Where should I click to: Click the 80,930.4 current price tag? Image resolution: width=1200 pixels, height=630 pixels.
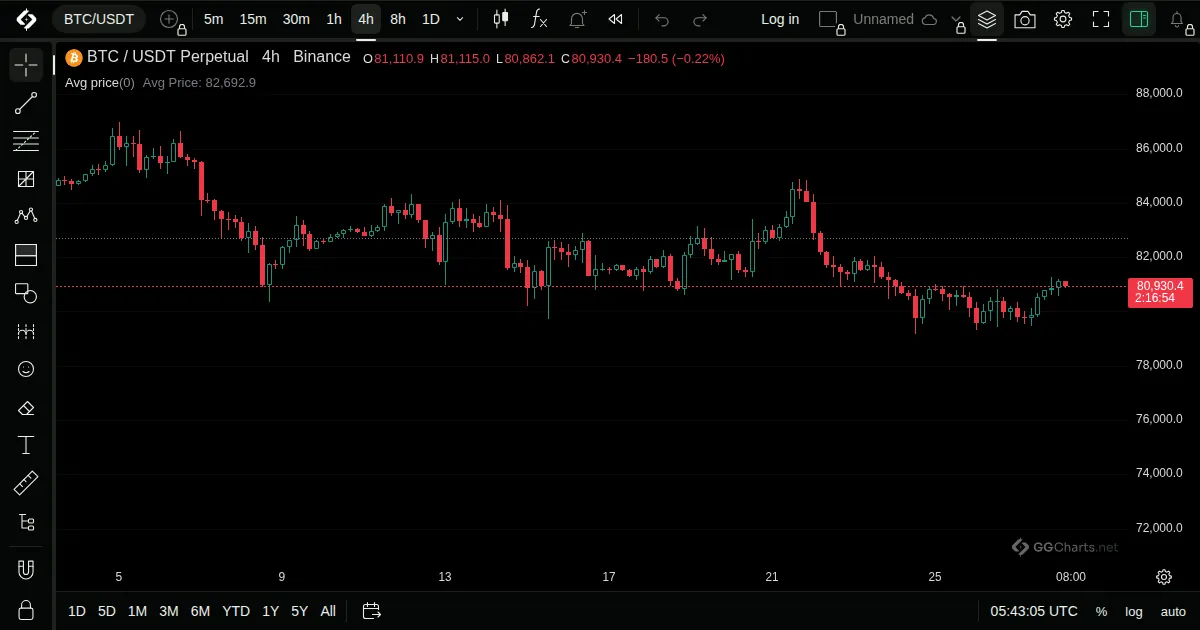click(1160, 292)
